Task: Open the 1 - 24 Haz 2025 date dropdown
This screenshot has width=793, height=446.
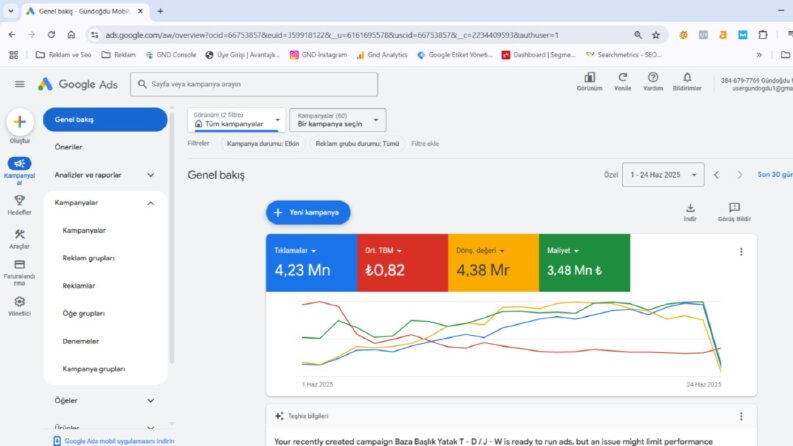Action: click(x=663, y=175)
